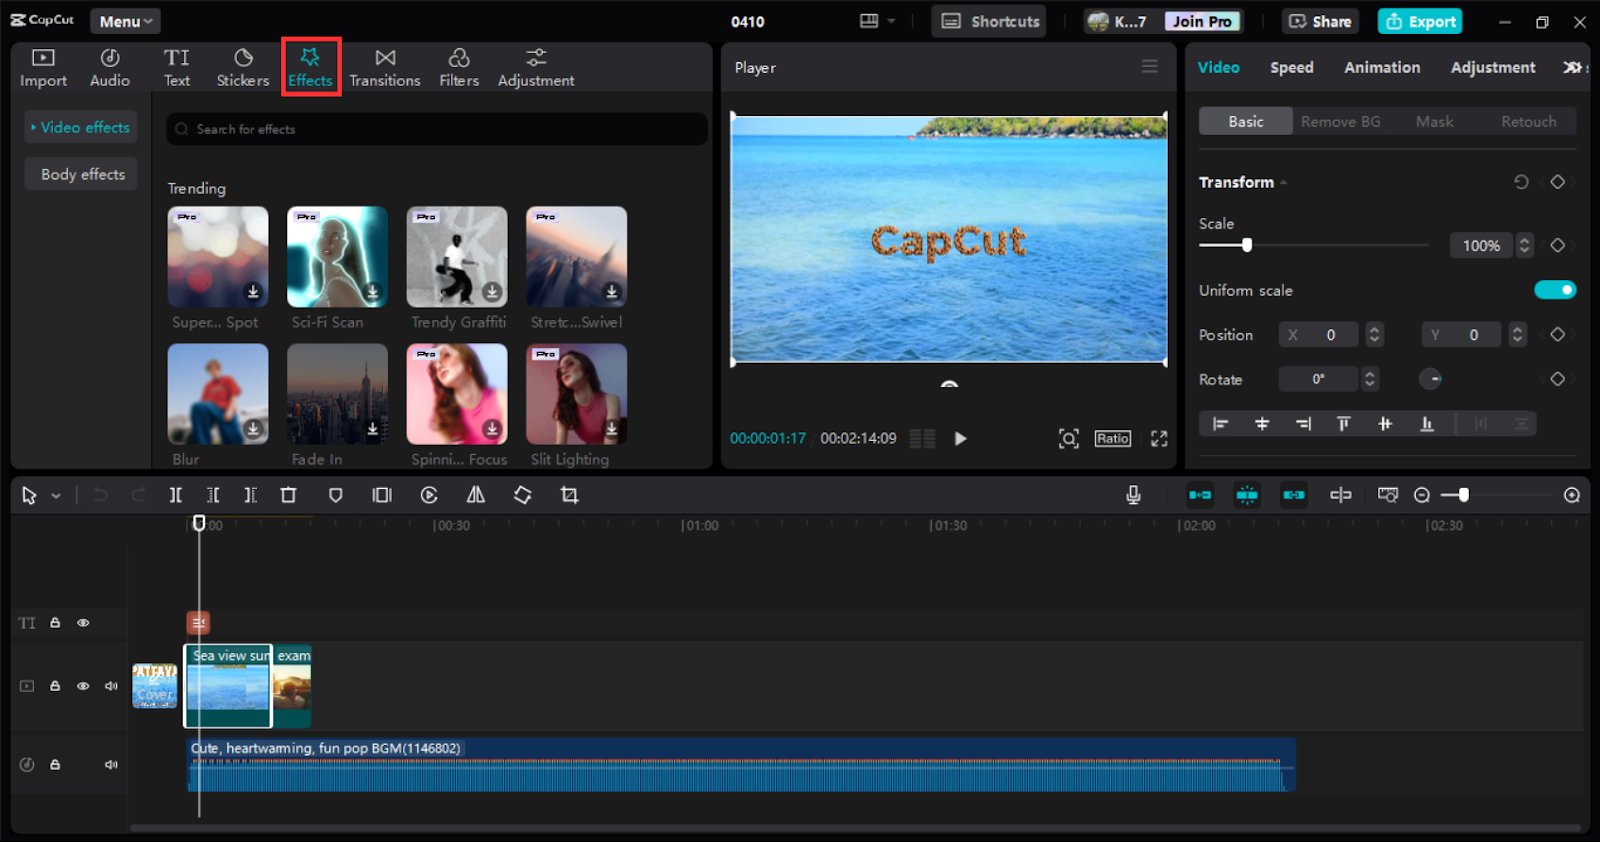The width and height of the screenshot is (1600, 843).
Task: Reset the Transform settings
Action: [1521, 181]
